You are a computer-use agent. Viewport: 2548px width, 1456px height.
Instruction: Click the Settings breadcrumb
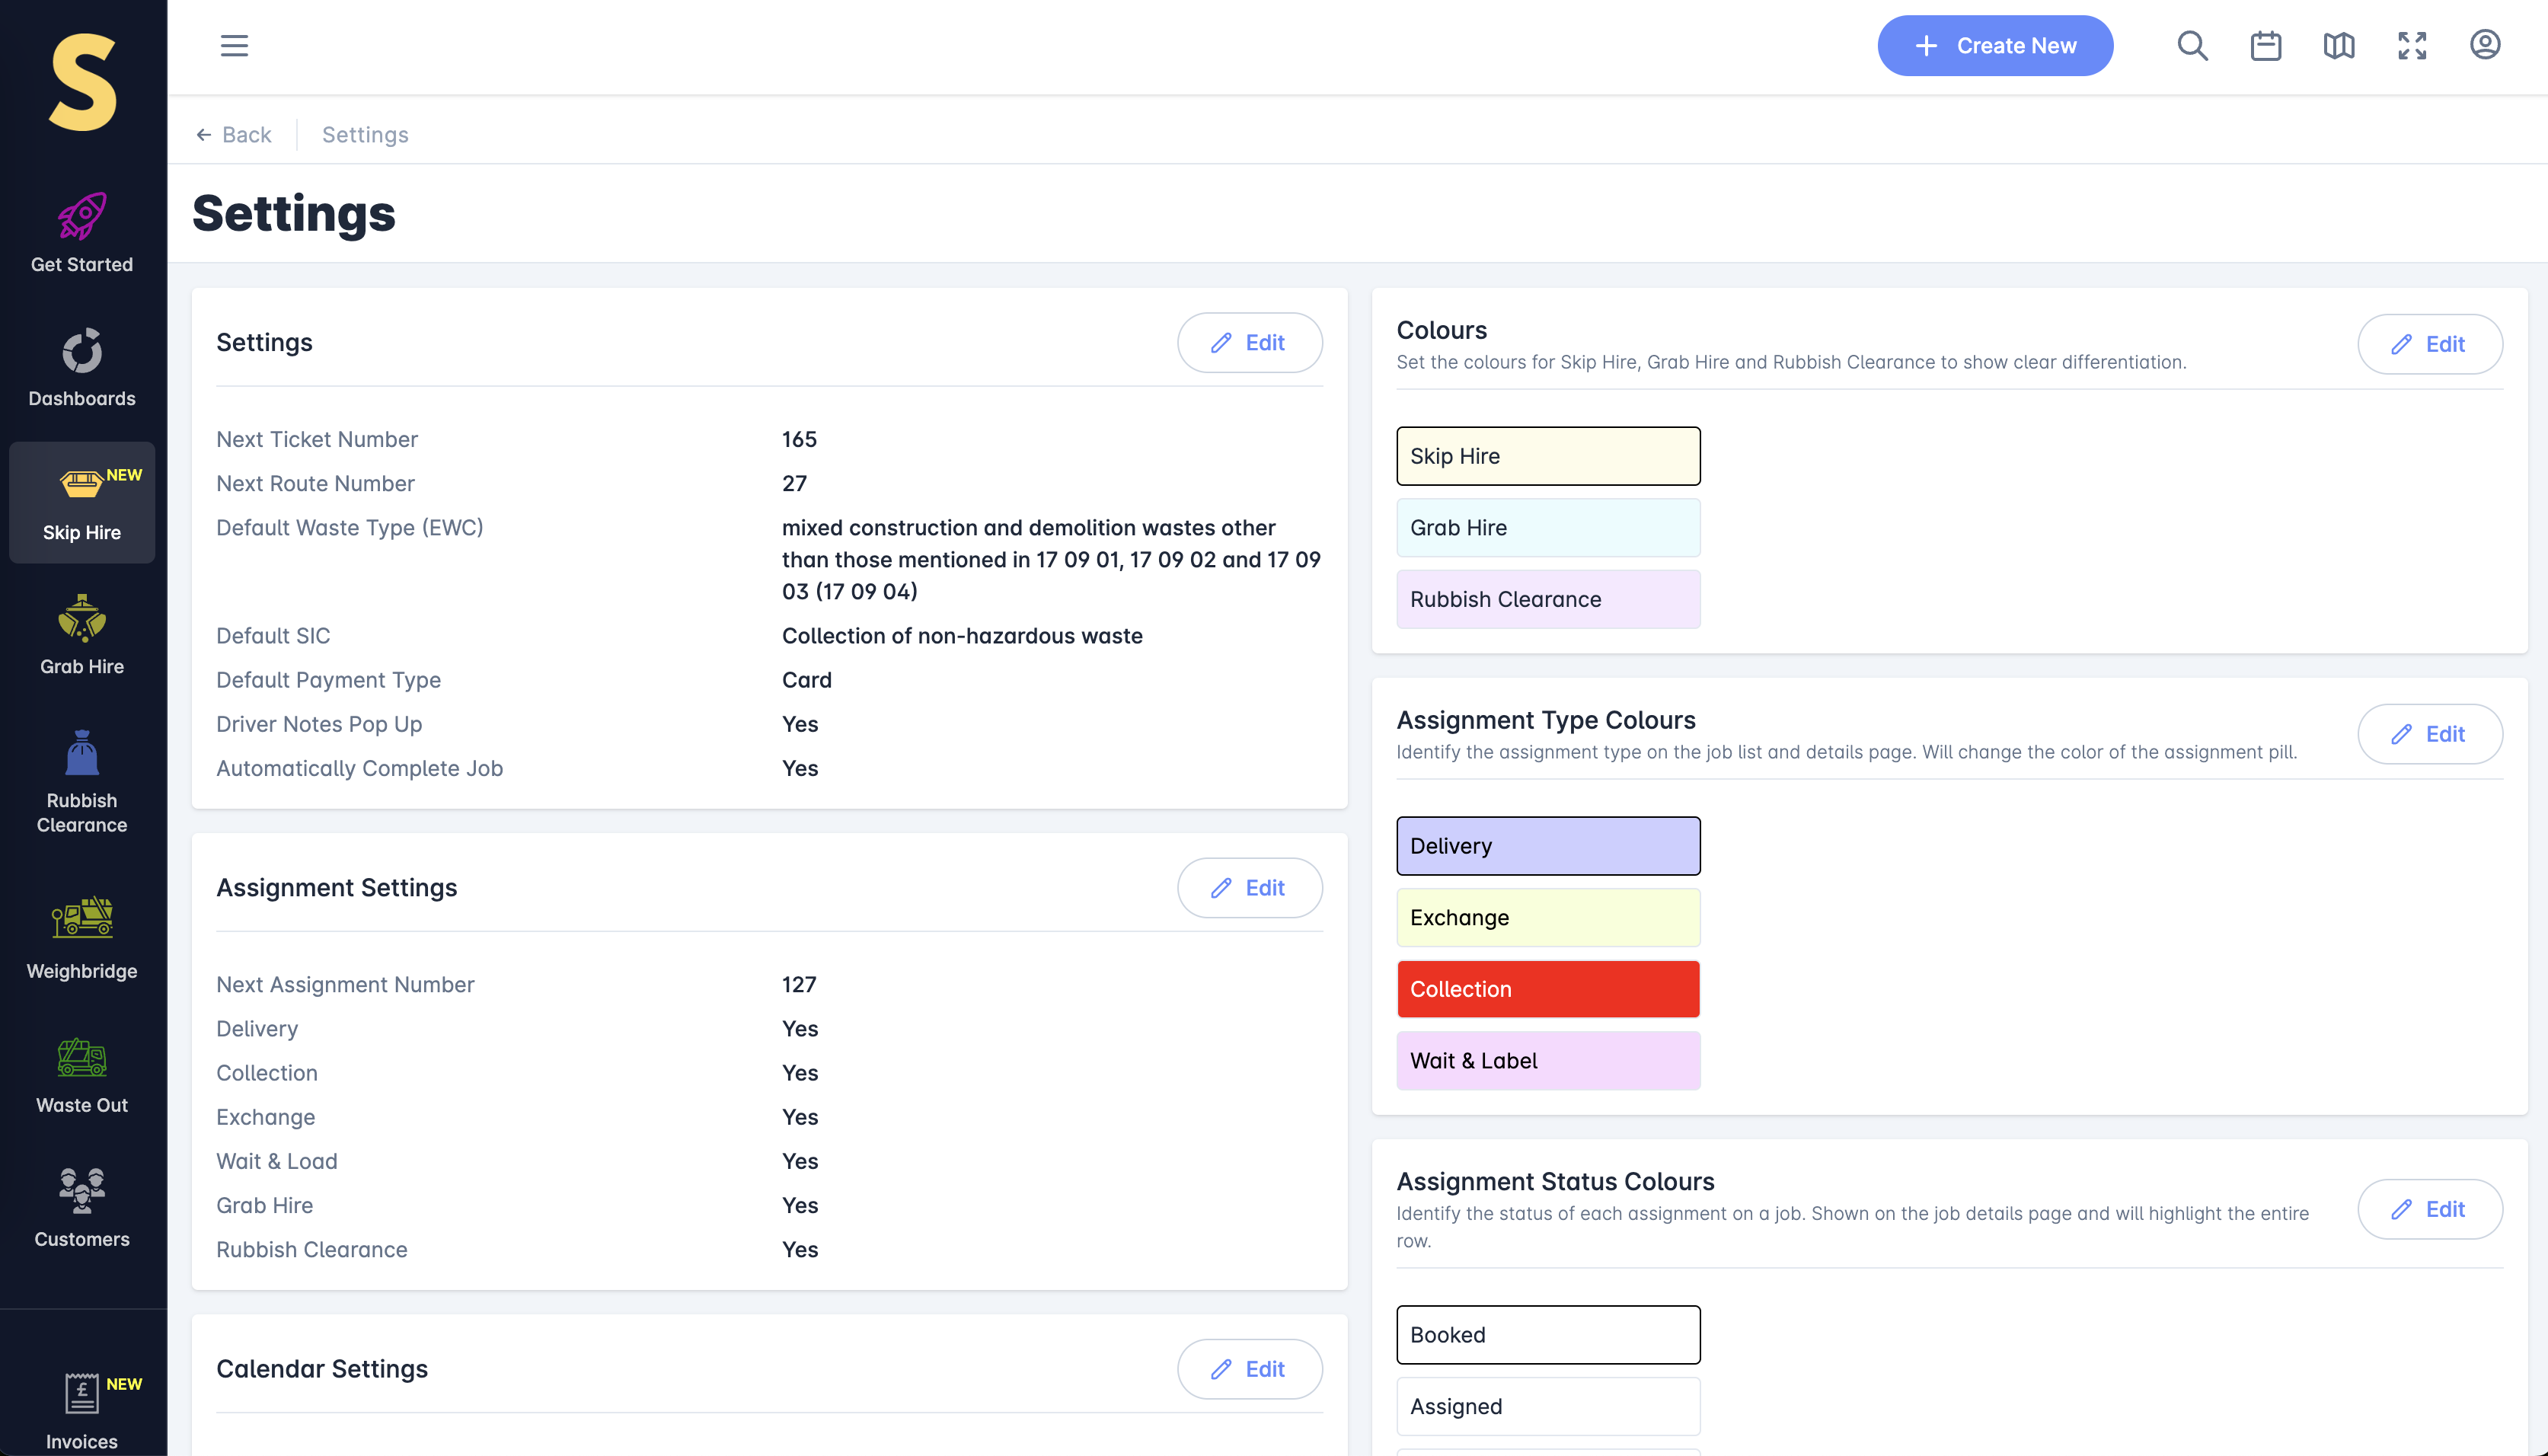coord(365,134)
